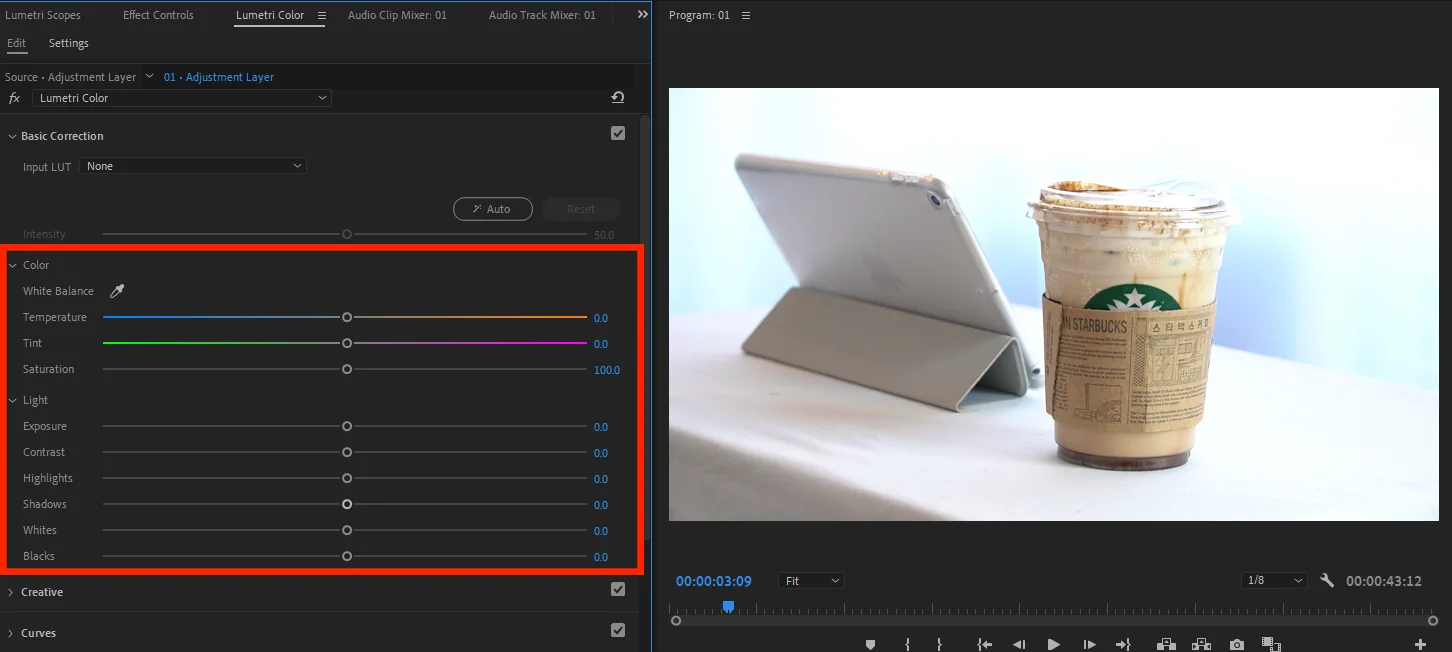1452x652 pixels.
Task: Expand the Creative section
Action: click(x=11, y=592)
